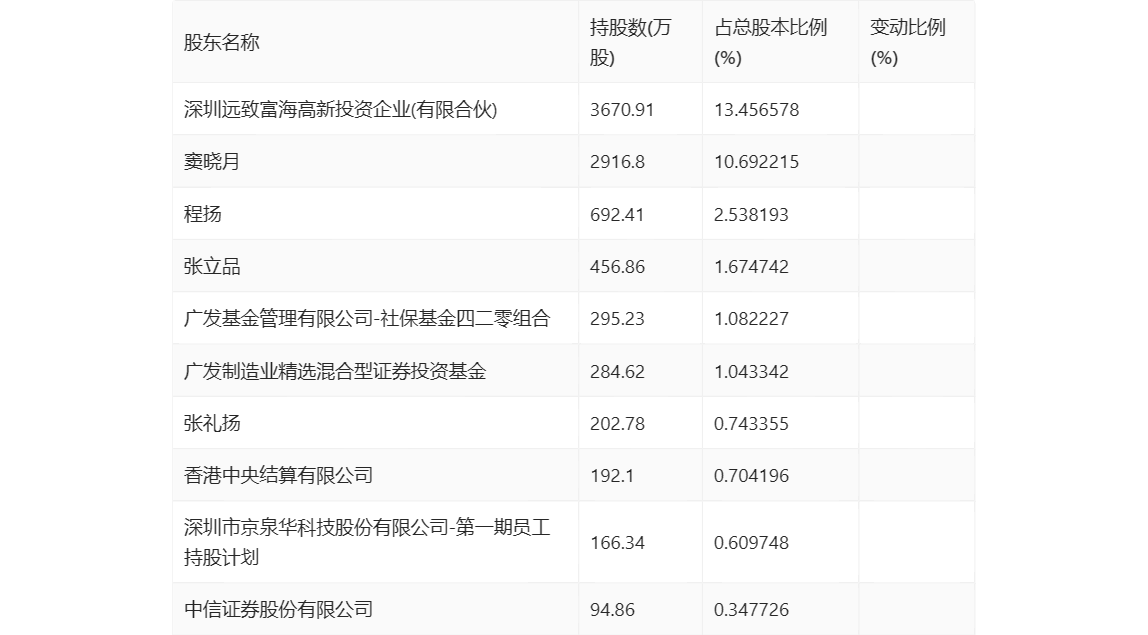Click the value 295.23
The height and width of the screenshot is (635, 1148).
[617, 319]
